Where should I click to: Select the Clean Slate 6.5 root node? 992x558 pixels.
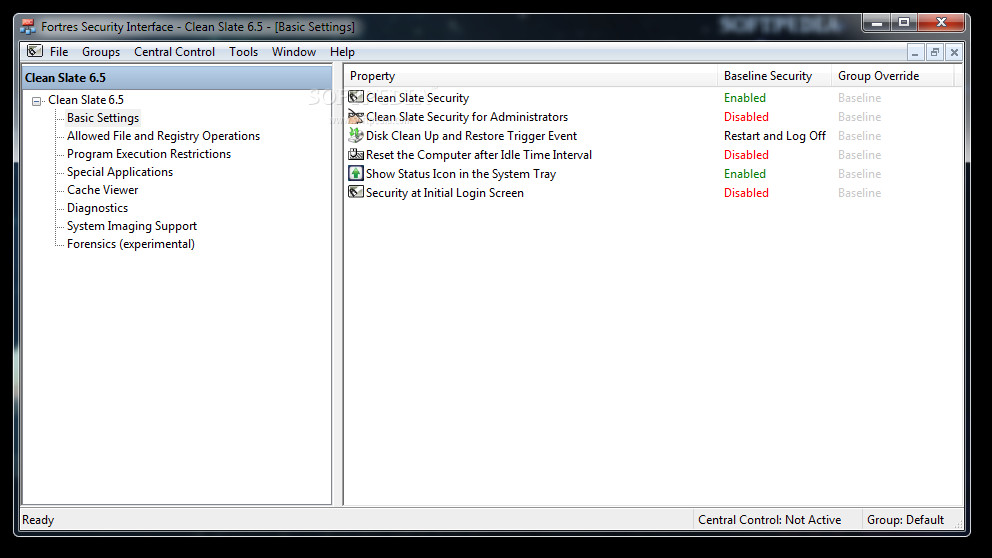[86, 100]
